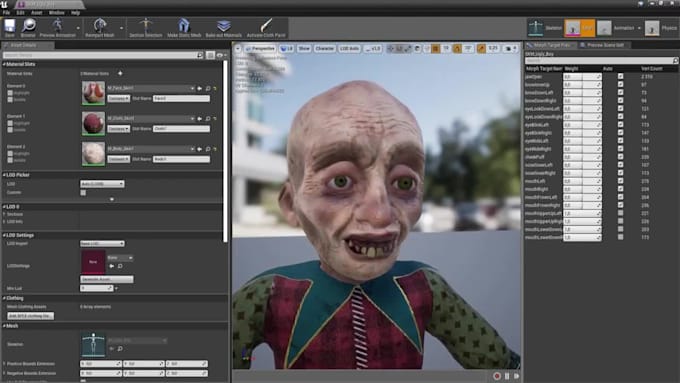
Task: Open the Window menu
Action: click(56, 13)
